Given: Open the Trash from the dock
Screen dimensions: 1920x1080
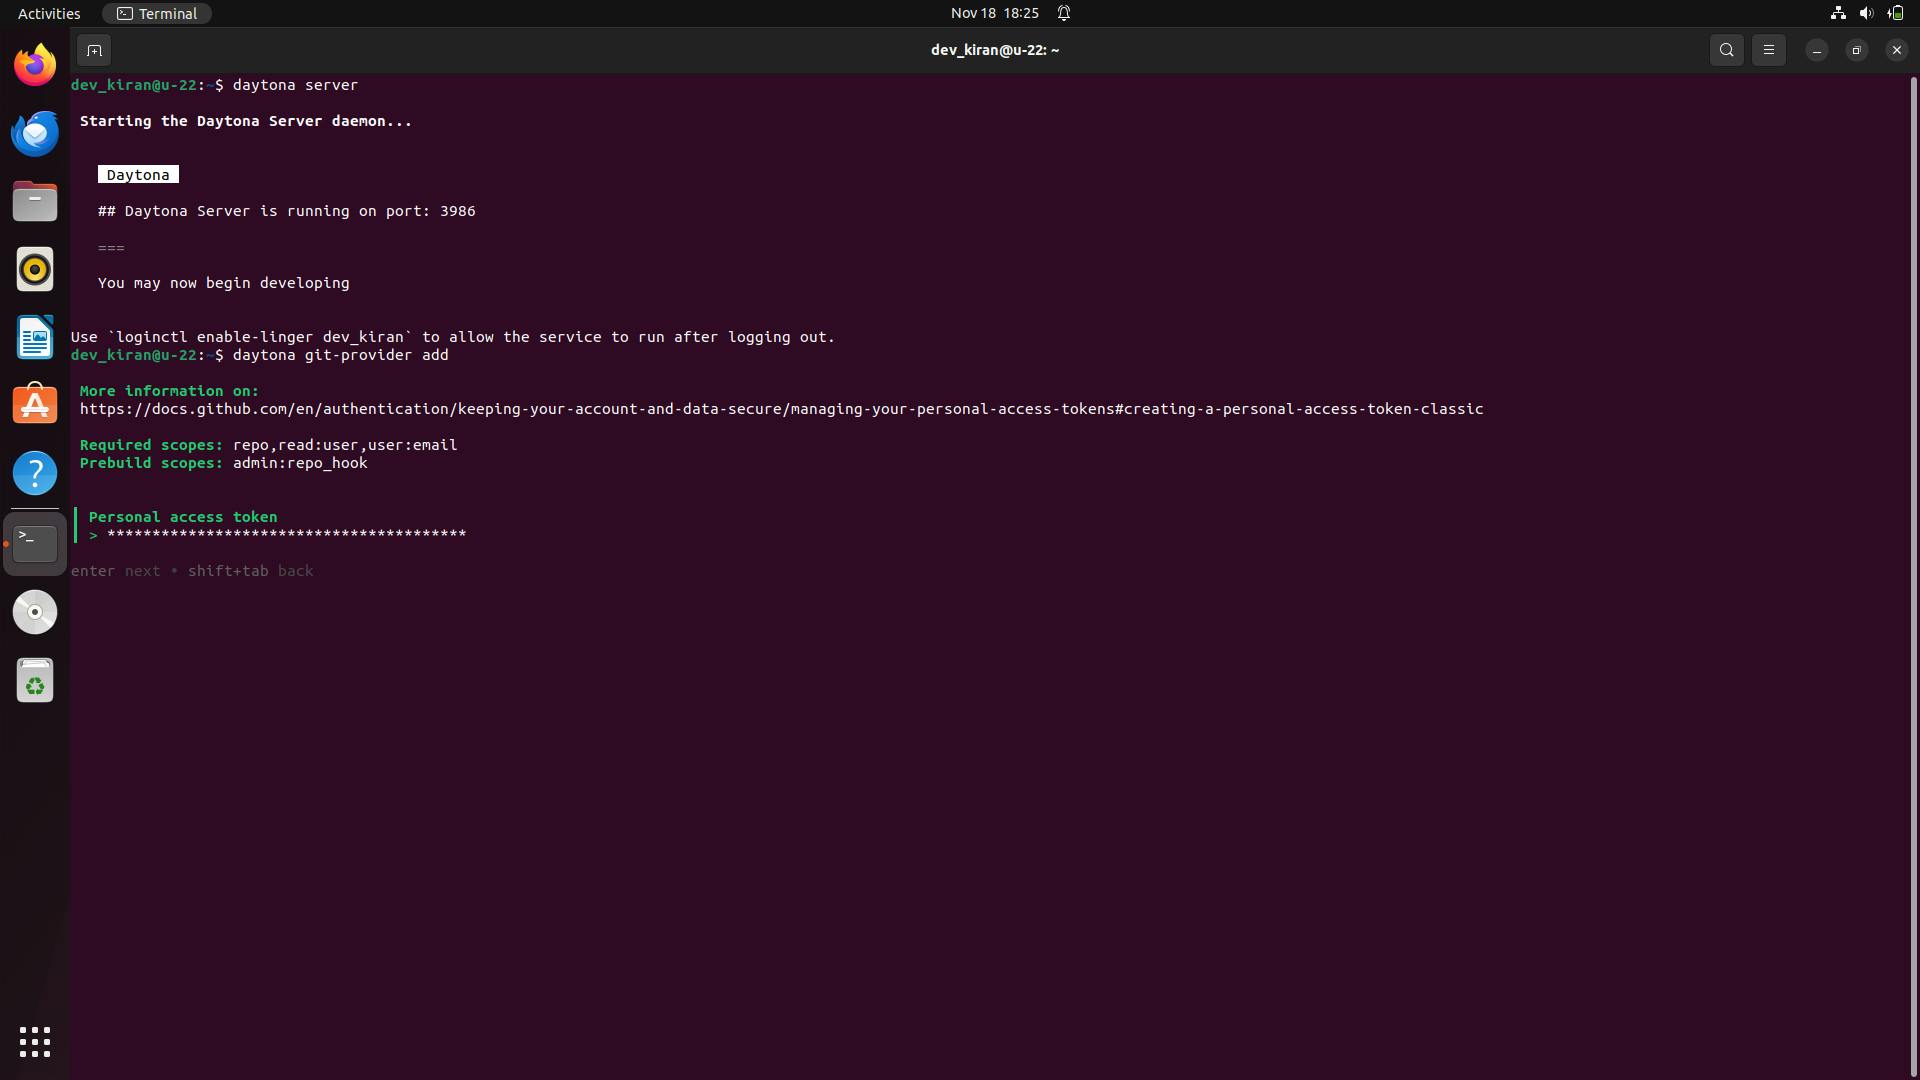Looking at the screenshot, I should click(35, 681).
